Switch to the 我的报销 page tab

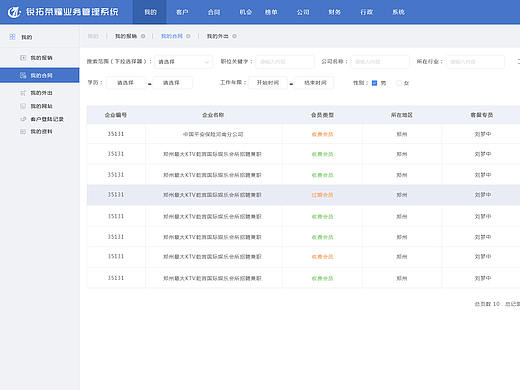(x=126, y=36)
